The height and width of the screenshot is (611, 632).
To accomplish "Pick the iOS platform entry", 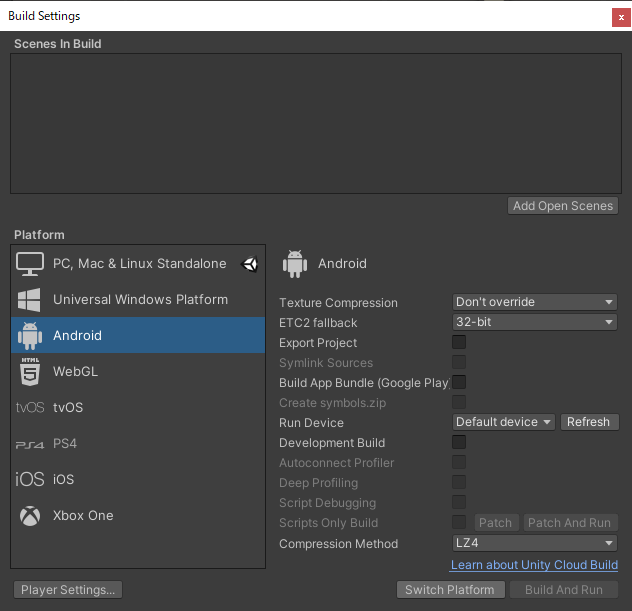I will pyautogui.click(x=138, y=479).
